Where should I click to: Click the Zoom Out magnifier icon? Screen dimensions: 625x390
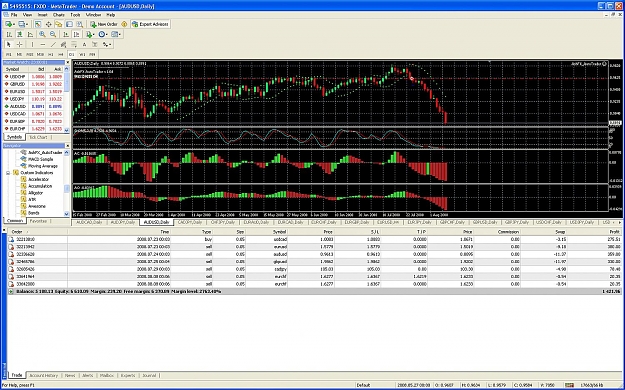[53, 35]
